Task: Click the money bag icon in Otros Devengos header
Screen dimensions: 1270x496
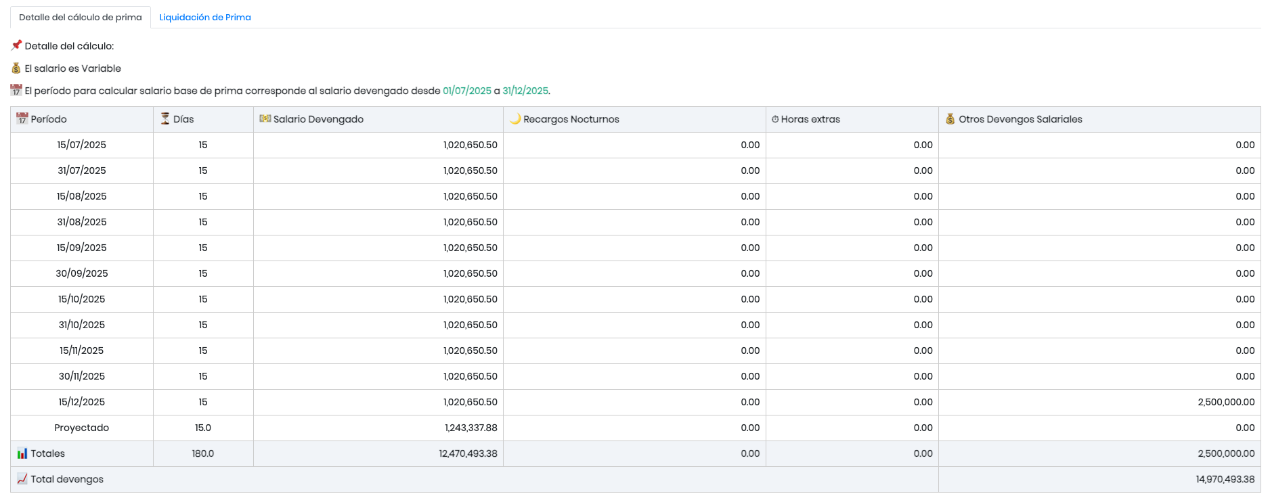Action: (950, 119)
